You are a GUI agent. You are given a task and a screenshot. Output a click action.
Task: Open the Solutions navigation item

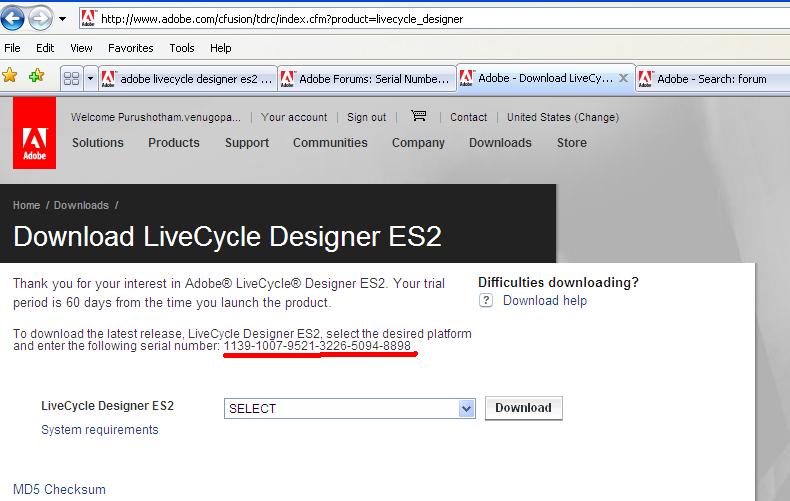98,143
